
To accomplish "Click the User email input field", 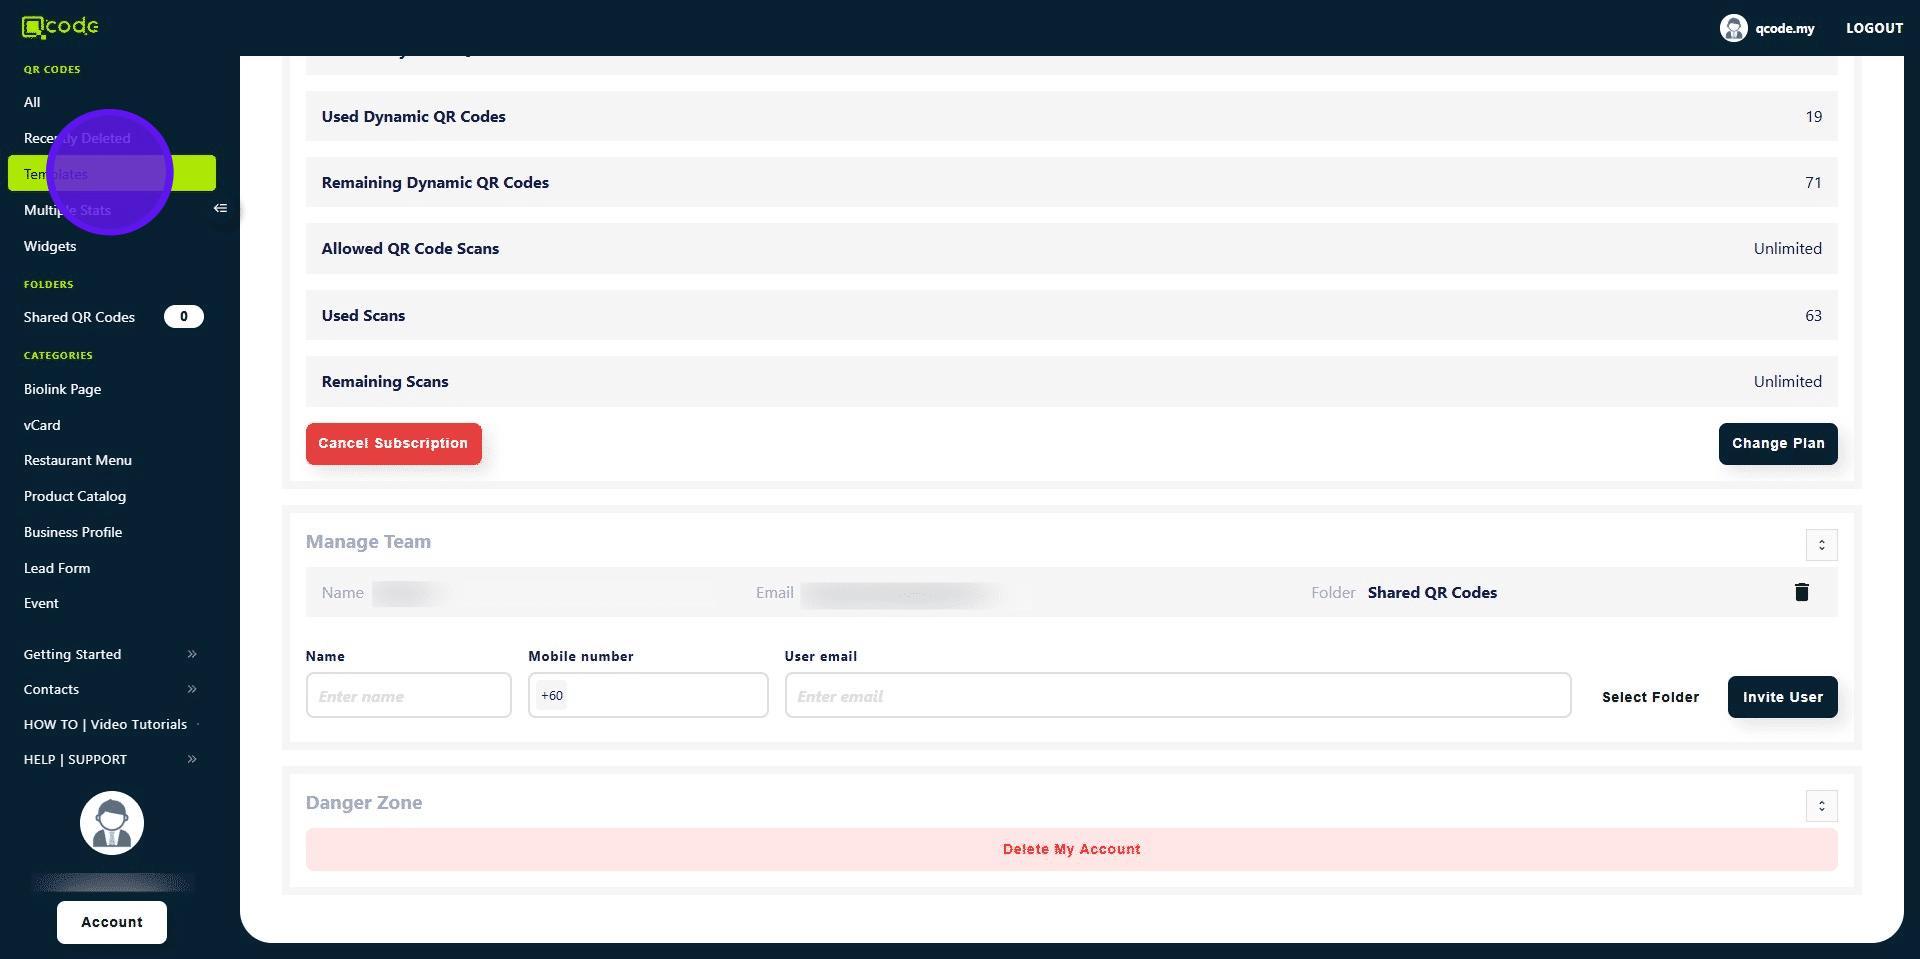I will point(1177,696).
